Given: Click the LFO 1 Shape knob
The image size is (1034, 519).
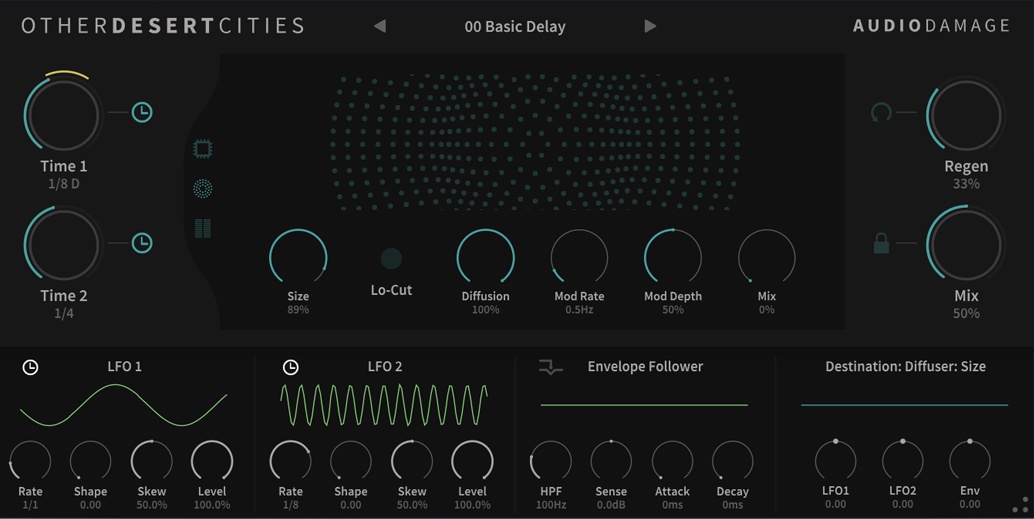Looking at the screenshot, I should (x=90, y=461).
